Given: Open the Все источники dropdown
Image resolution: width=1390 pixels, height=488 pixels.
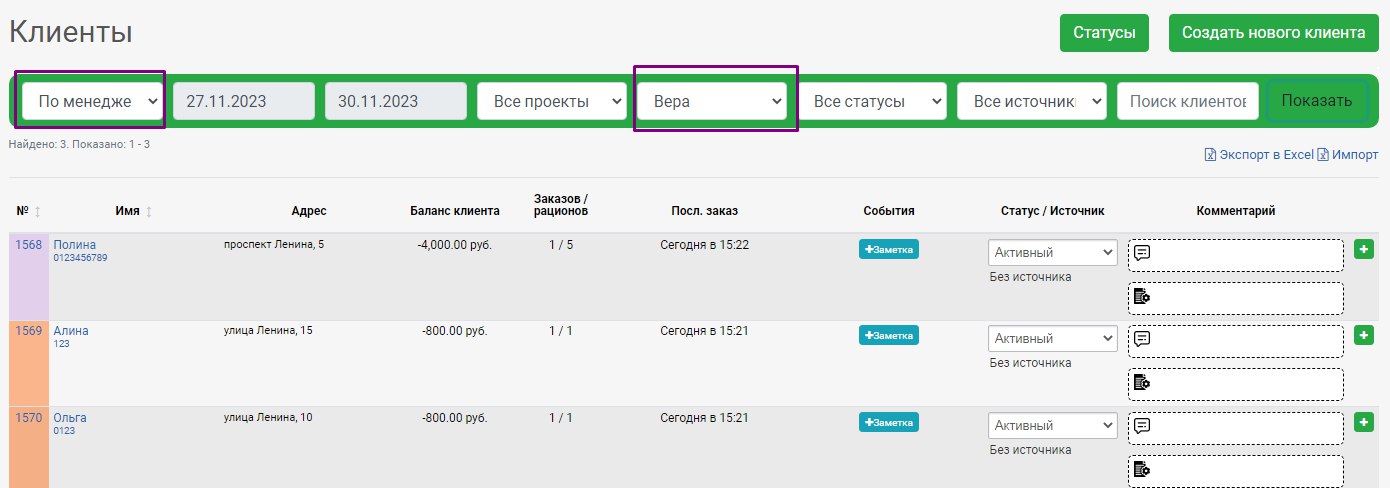Looking at the screenshot, I should [1032, 101].
